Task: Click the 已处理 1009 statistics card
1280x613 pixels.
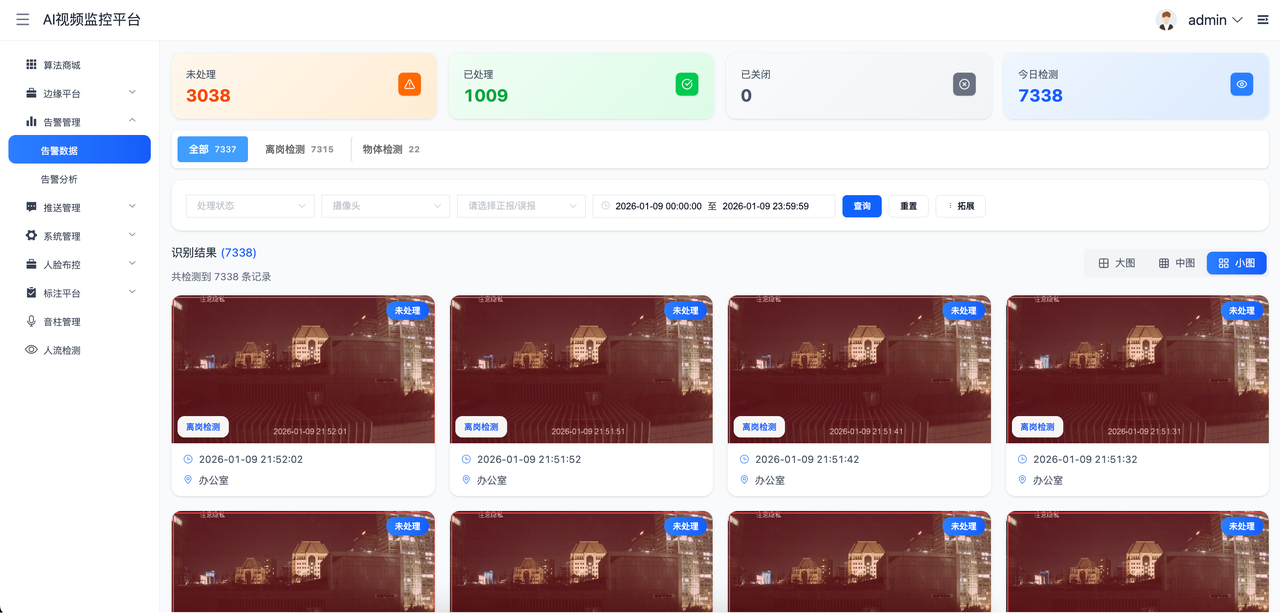Action: 582,86
